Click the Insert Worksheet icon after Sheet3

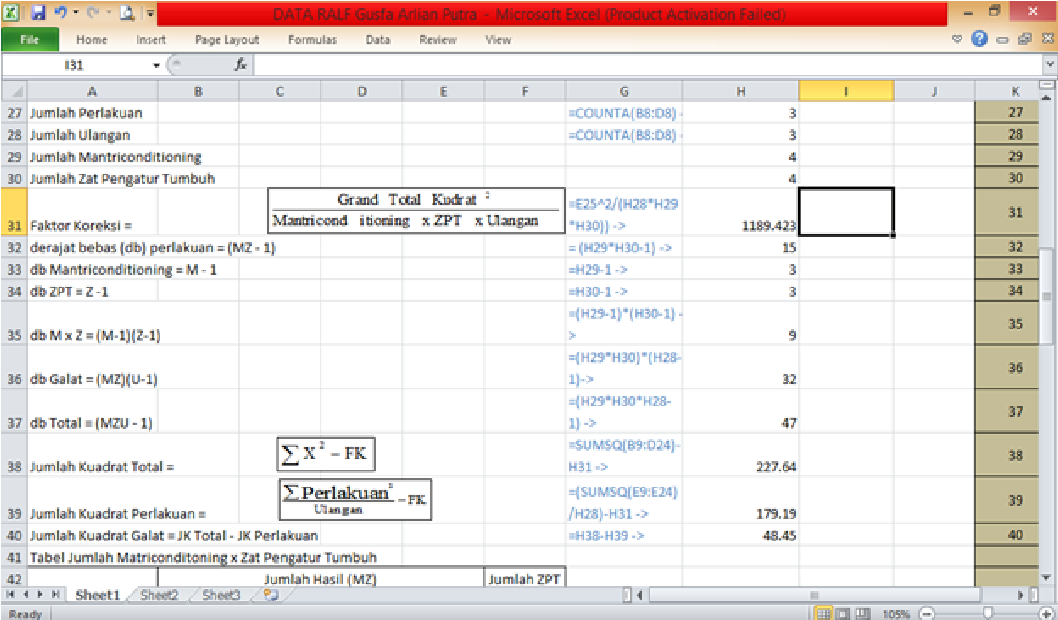tap(270, 595)
